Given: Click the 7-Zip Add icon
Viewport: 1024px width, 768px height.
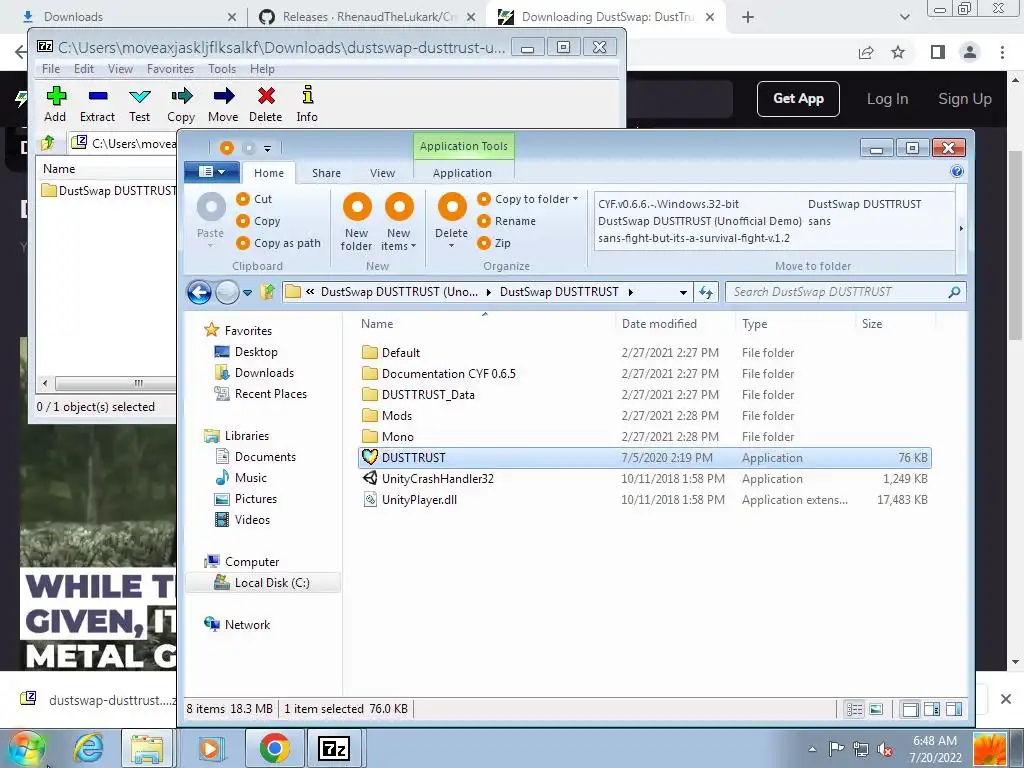Looking at the screenshot, I should [56, 97].
